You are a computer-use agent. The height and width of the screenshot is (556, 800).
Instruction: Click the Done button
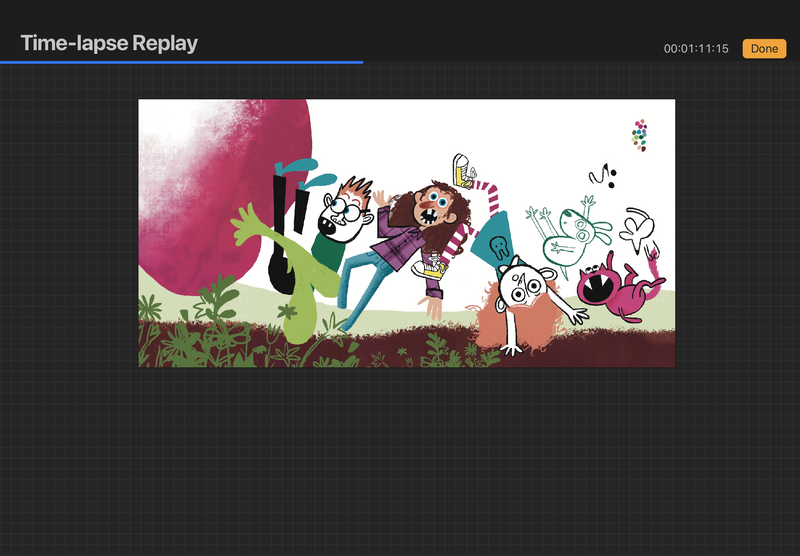(x=764, y=48)
